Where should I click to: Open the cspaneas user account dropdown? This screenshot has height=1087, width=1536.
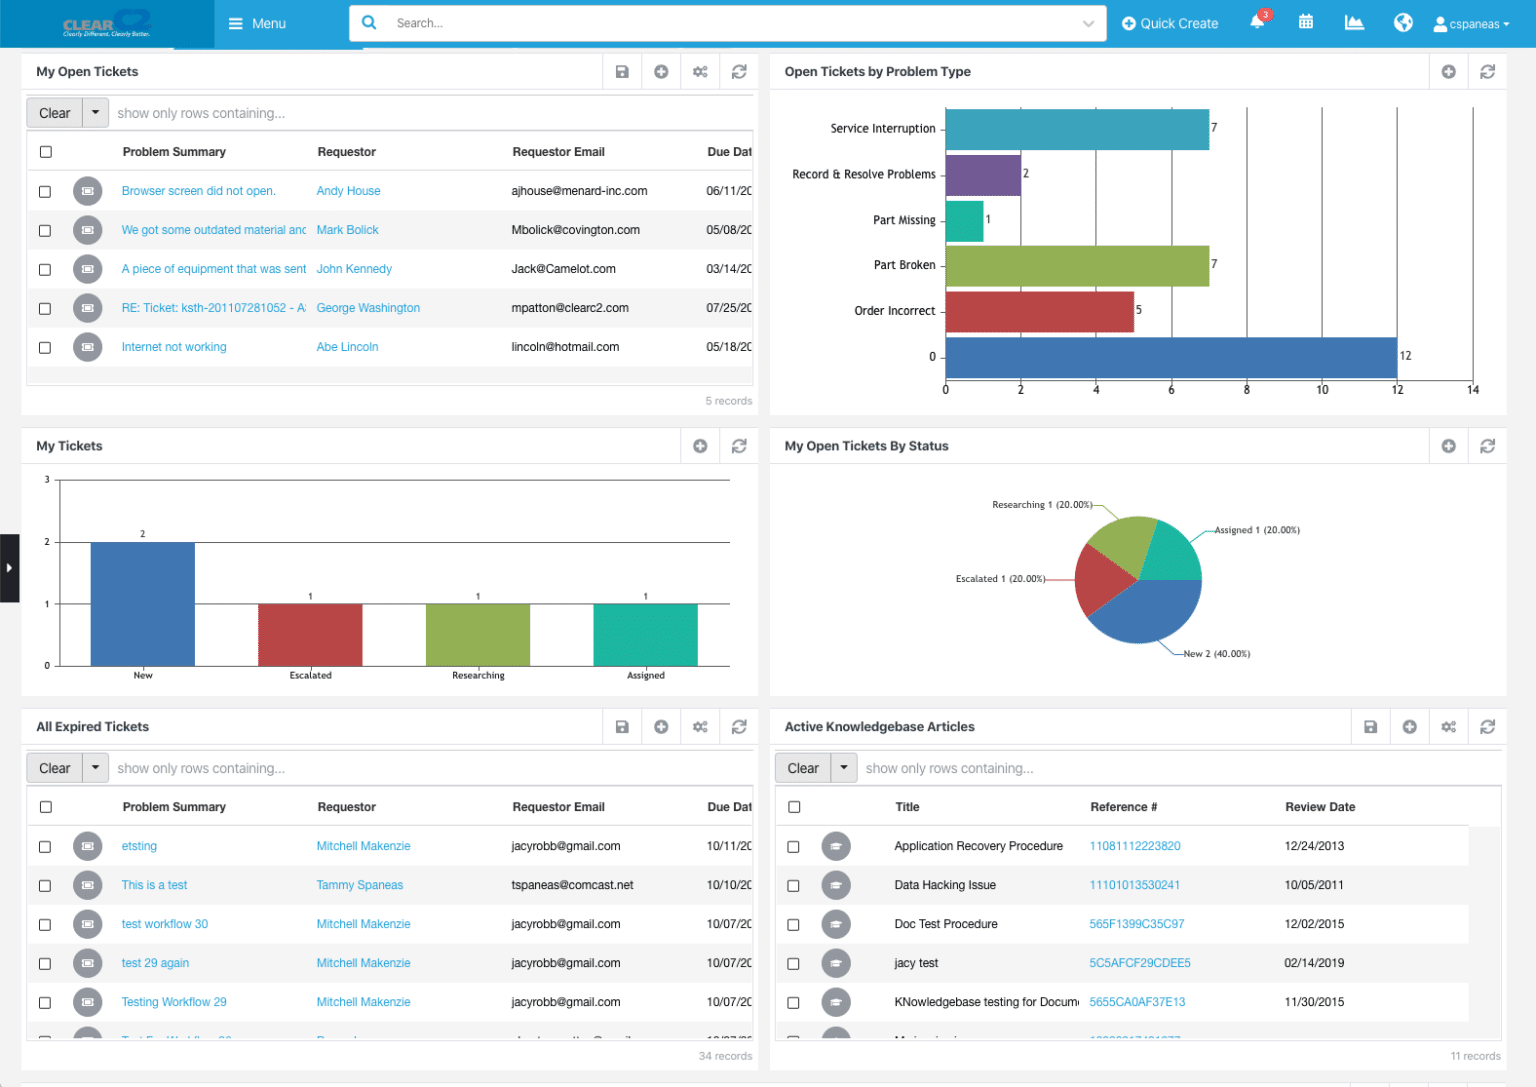coord(1471,24)
